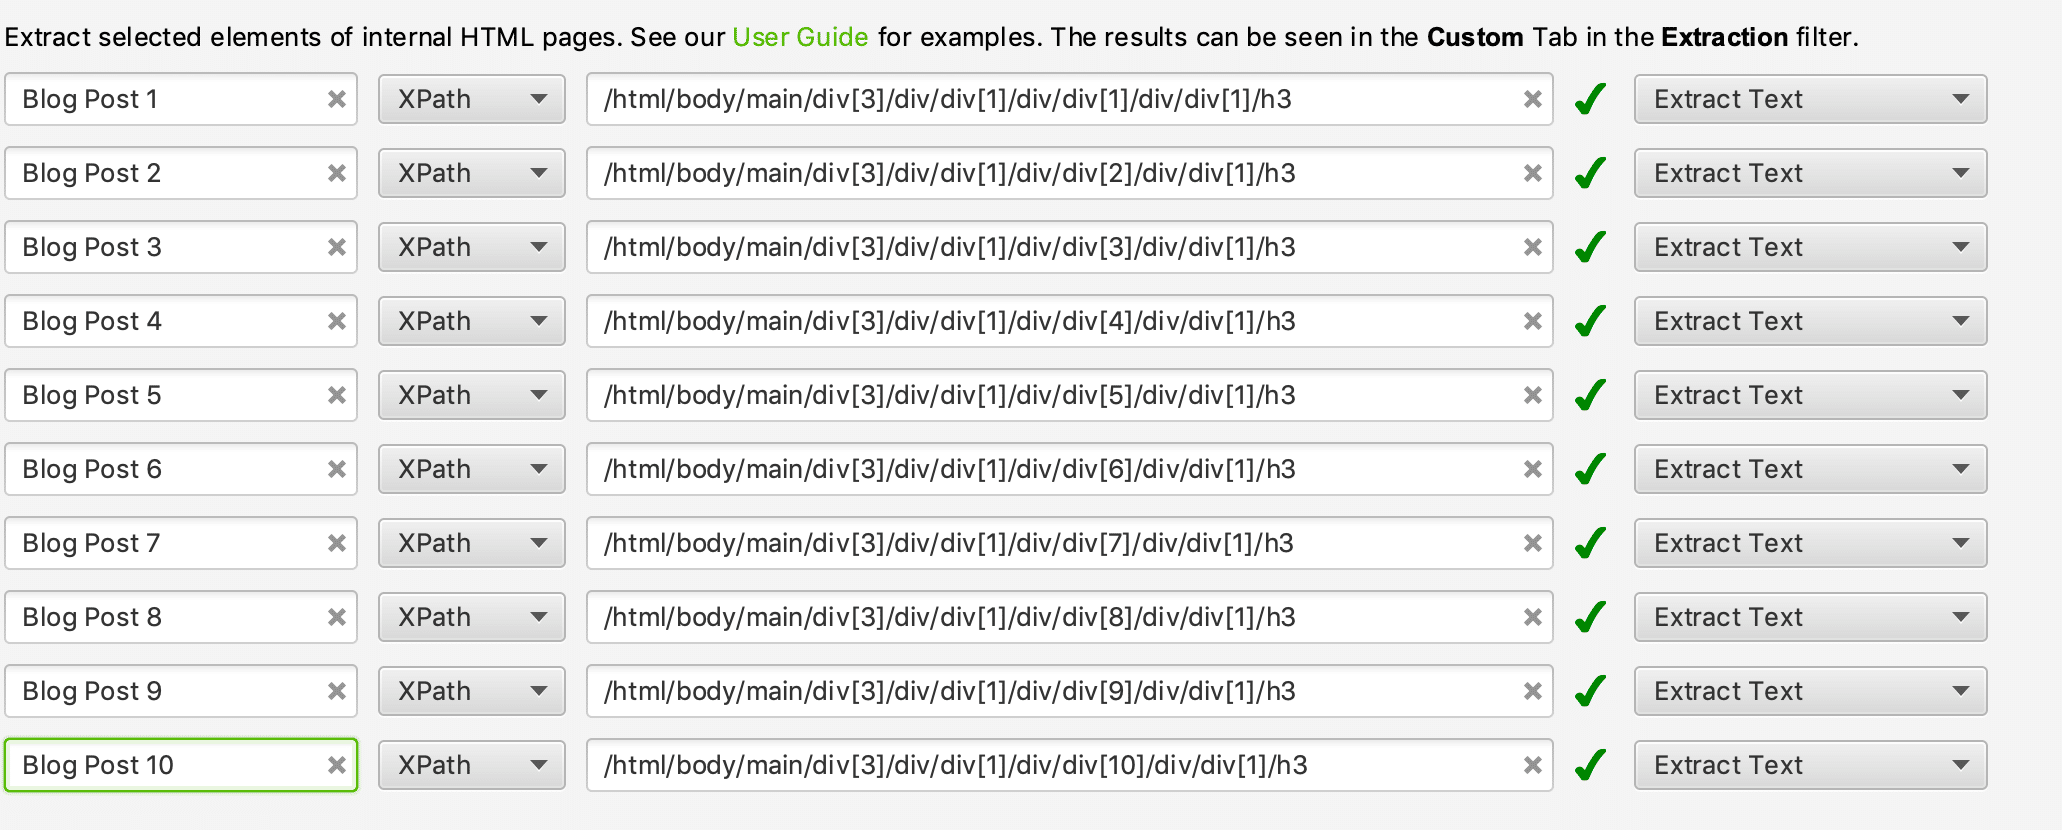This screenshot has width=2062, height=830.
Task: Open the User Guide link
Action: [x=800, y=37]
